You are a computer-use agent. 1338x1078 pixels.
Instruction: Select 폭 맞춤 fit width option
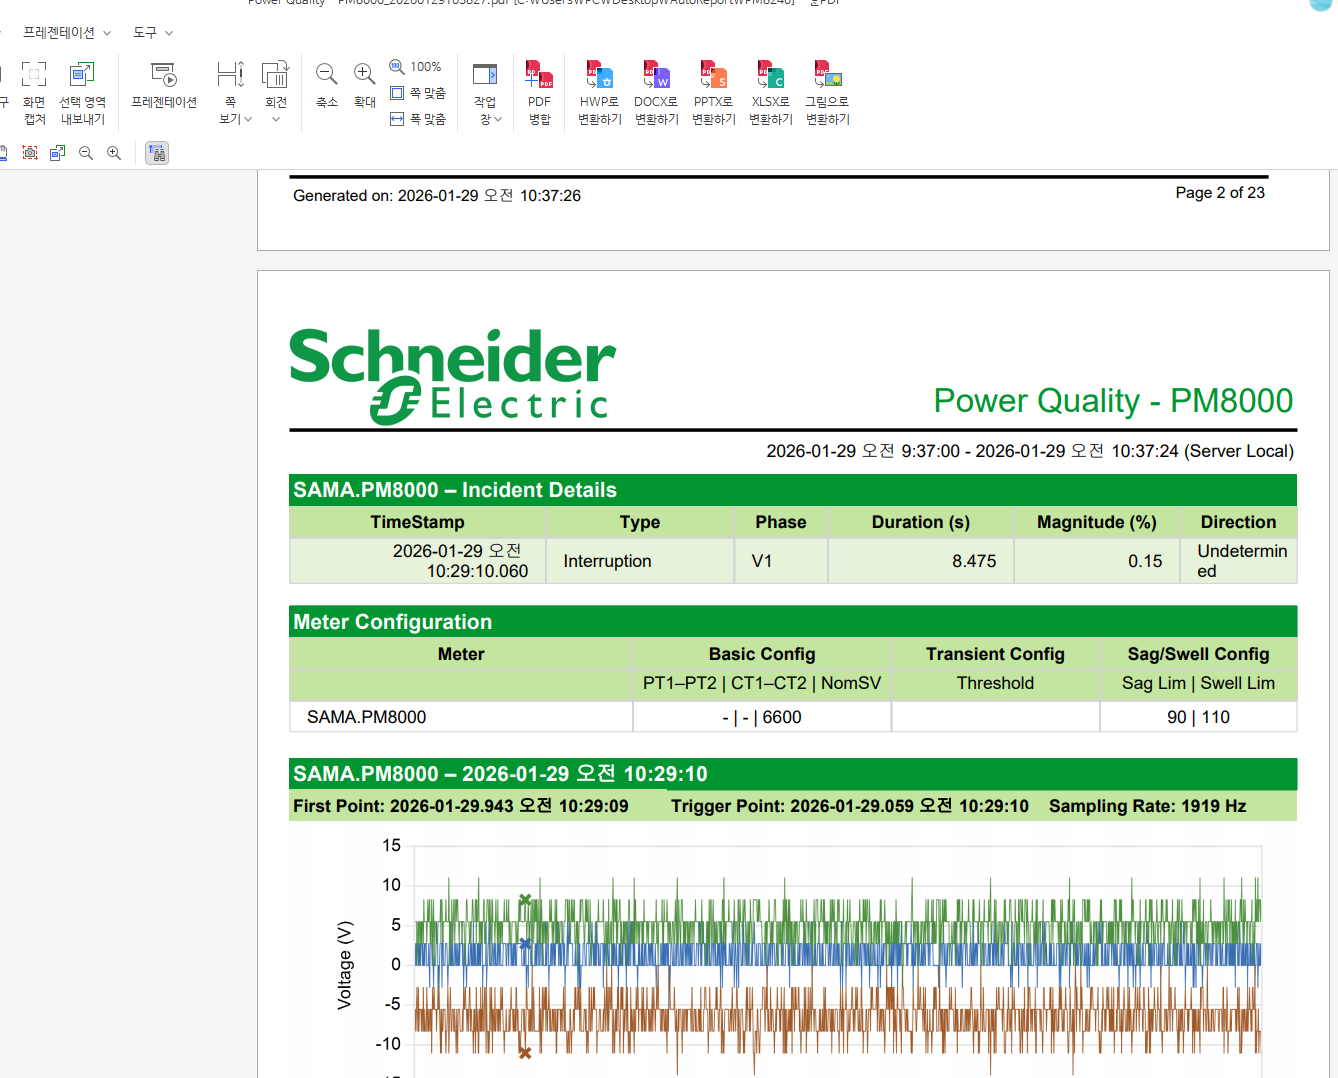point(418,119)
